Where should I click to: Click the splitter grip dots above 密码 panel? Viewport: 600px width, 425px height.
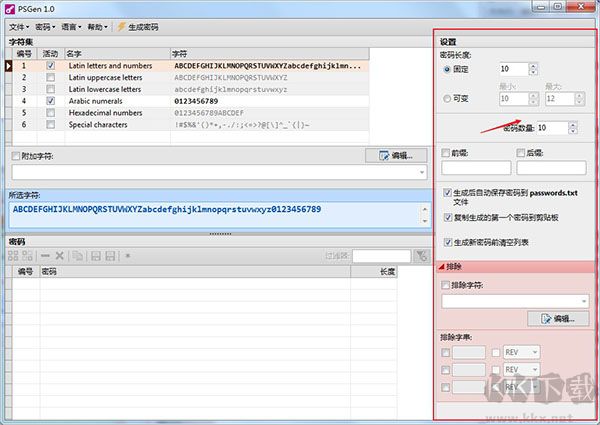[x=220, y=233]
